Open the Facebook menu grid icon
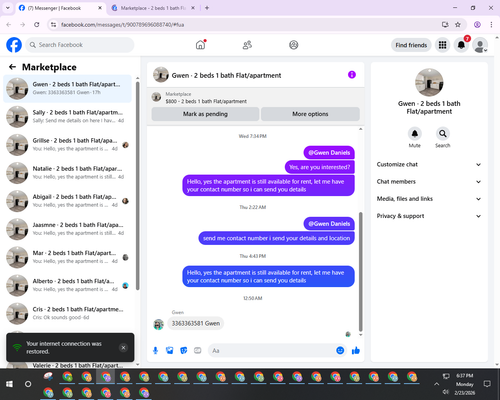 click(442, 45)
